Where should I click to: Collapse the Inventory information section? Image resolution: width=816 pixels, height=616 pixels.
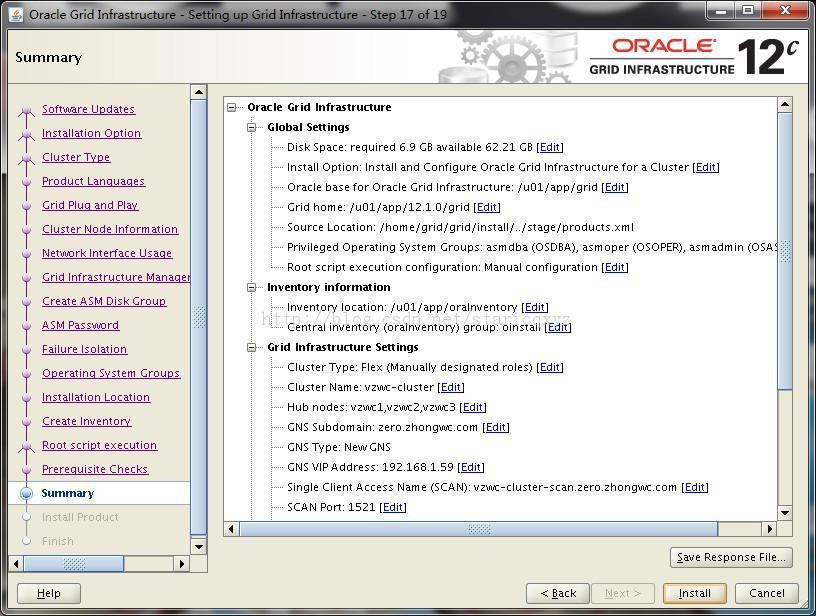click(x=251, y=287)
